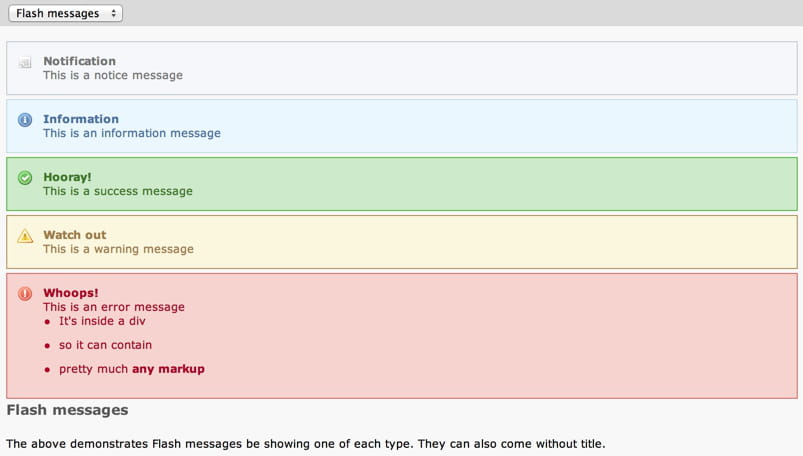Click the Notification message title
The image size is (803, 456).
79,61
